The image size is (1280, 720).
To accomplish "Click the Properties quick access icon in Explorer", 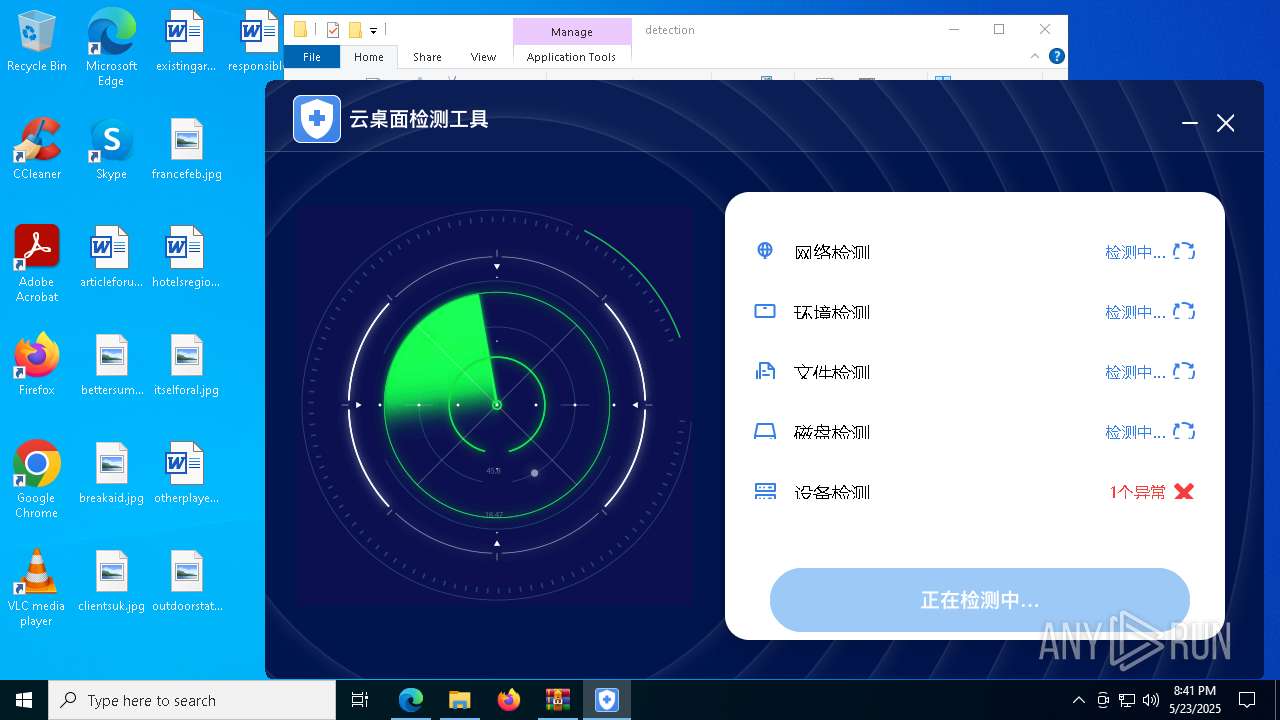I will (x=333, y=30).
